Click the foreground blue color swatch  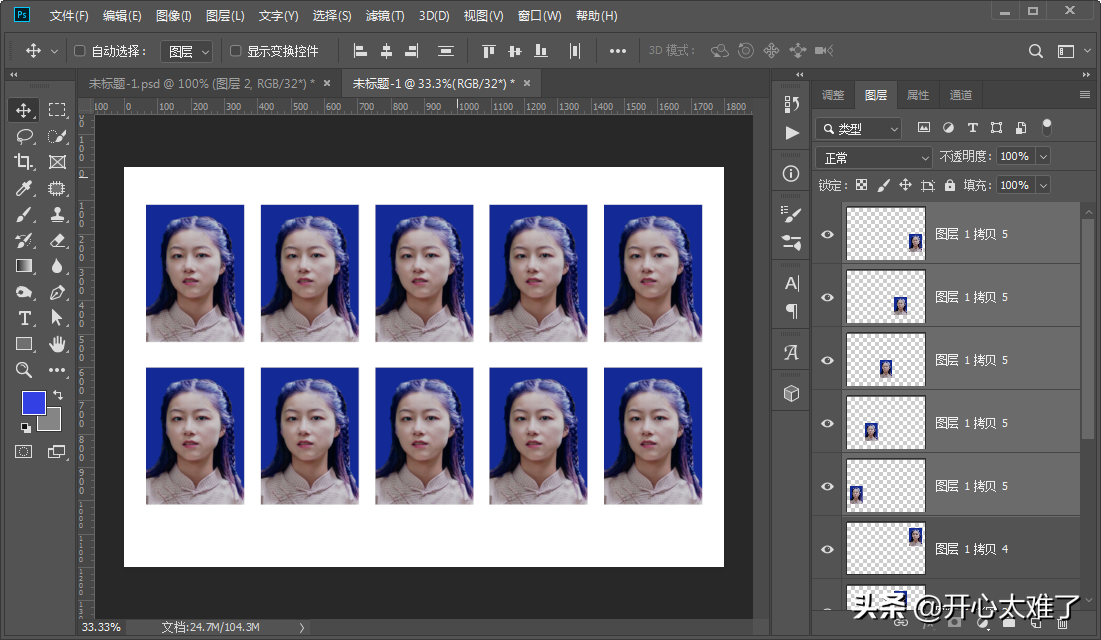[33, 402]
